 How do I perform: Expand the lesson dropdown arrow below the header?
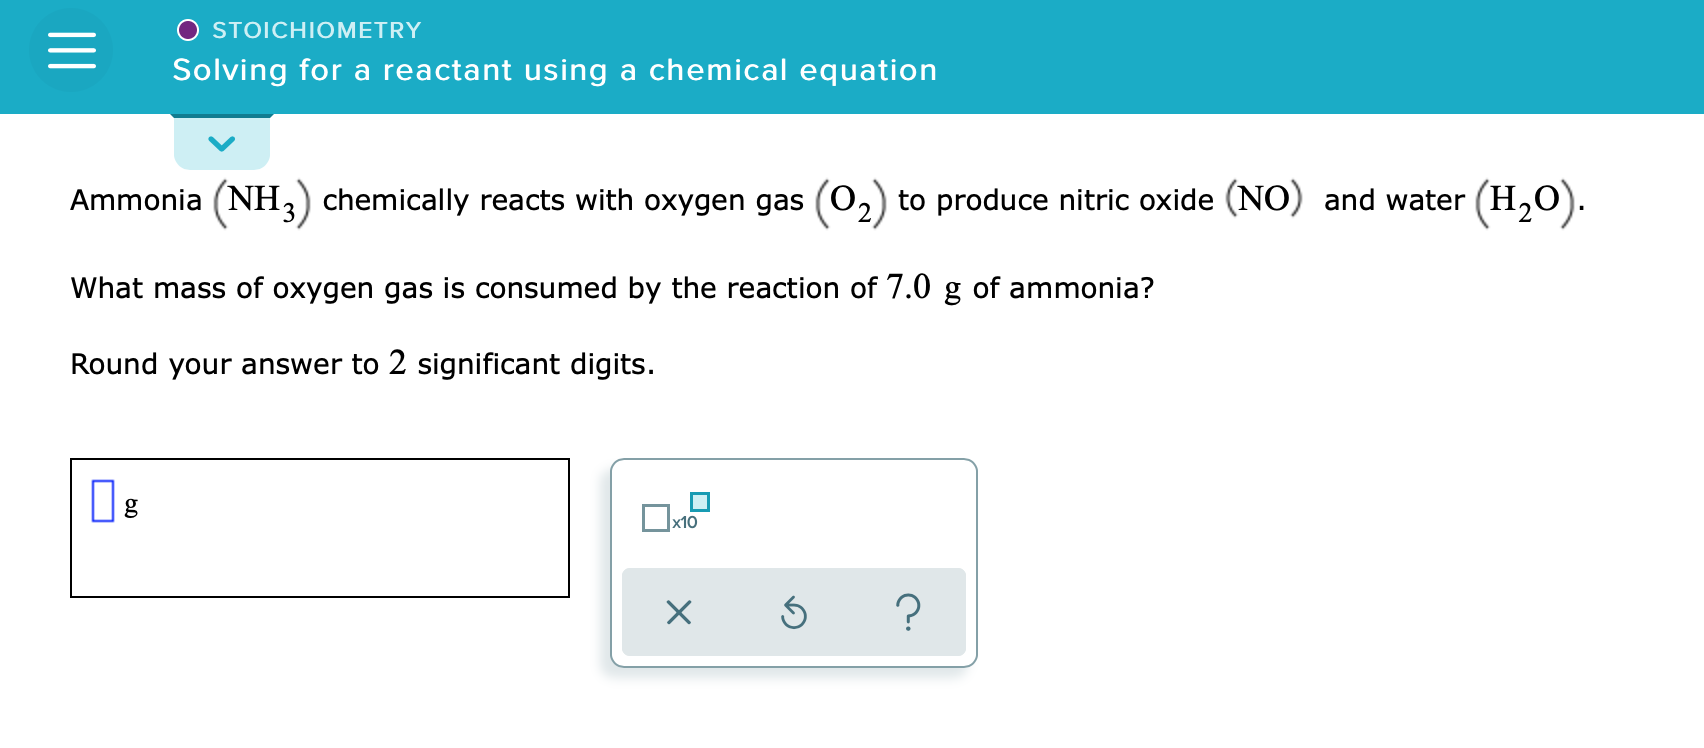pos(222,141)
